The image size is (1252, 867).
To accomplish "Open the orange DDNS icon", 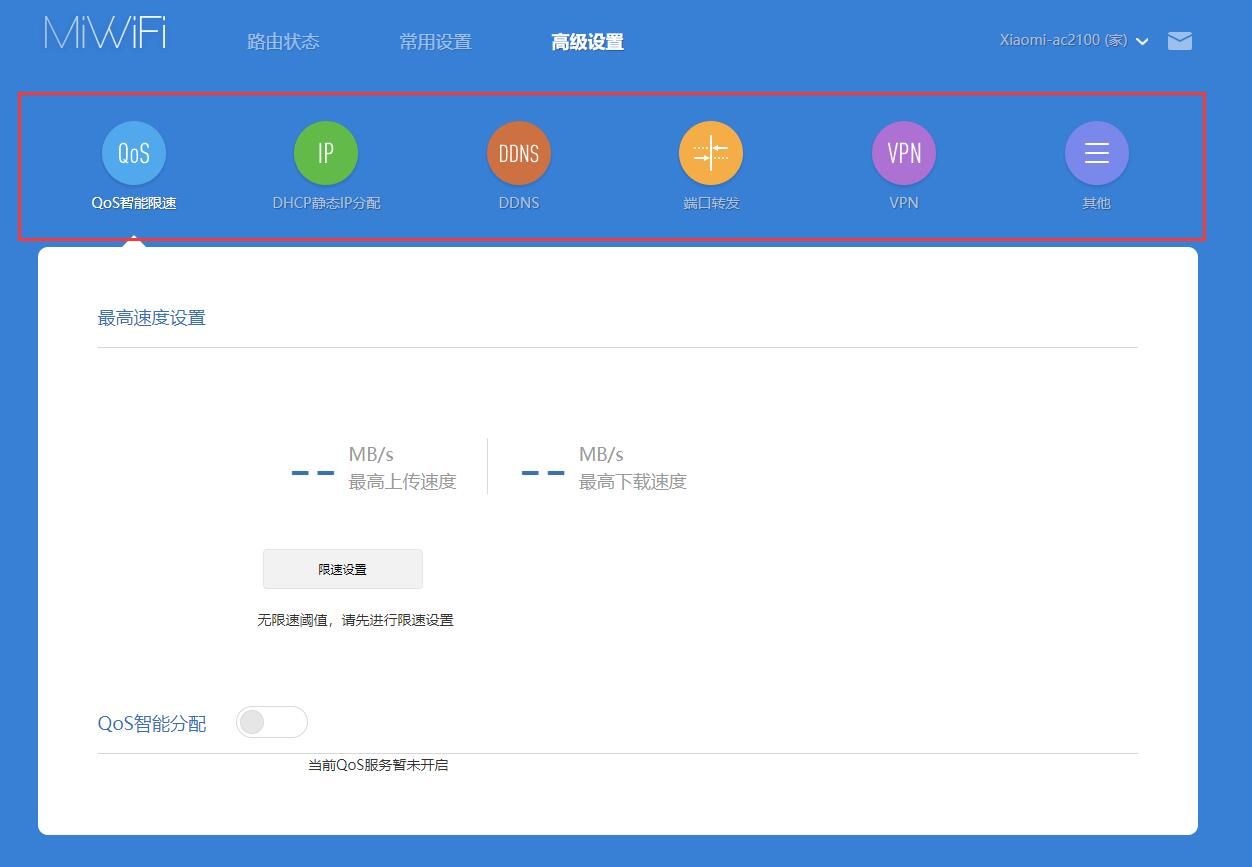I will pyautogui.click(x=519, y=153).
